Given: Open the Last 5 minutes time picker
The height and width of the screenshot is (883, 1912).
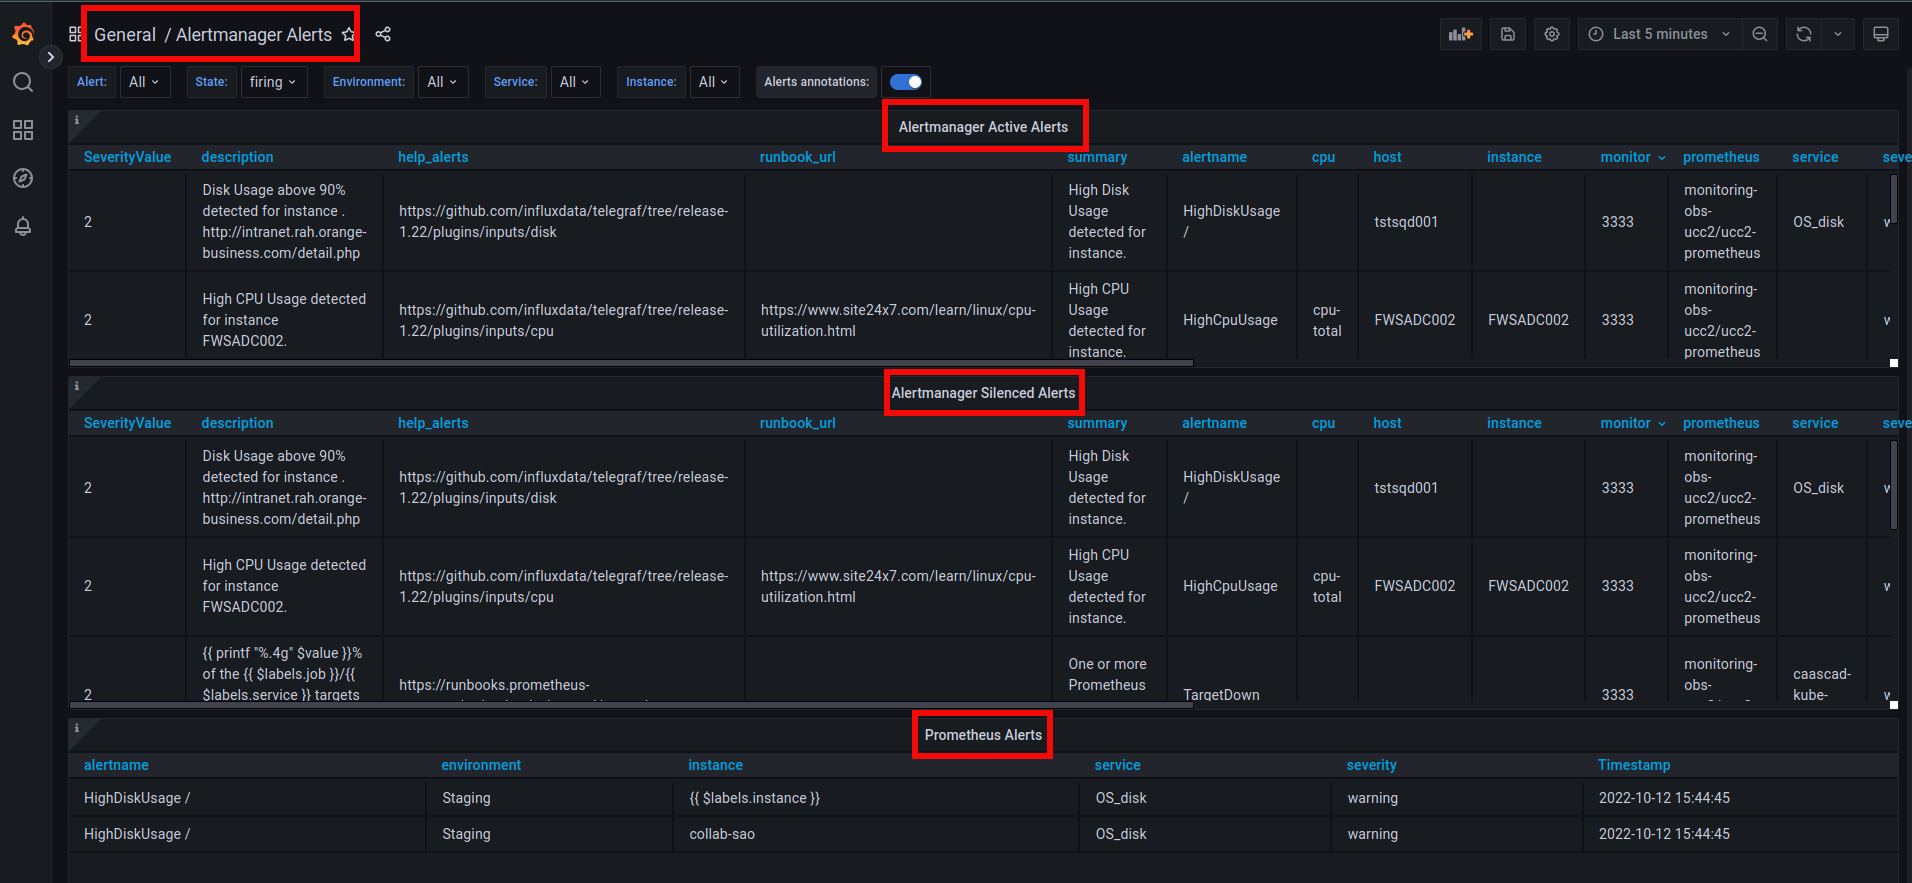Looking at the screenshot, I should [x=1660, y=34].
